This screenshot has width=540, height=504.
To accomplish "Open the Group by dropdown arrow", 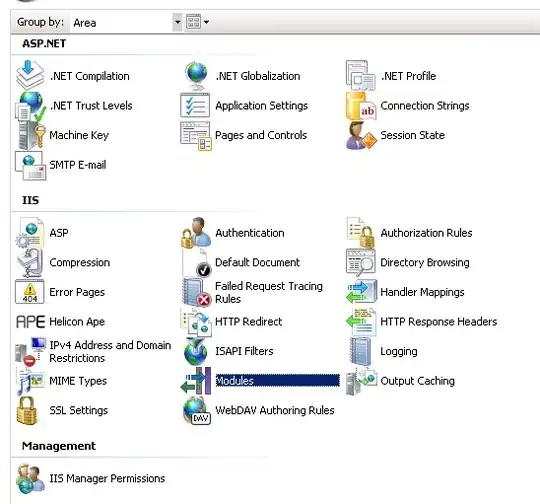I will [x=177, y=22].
